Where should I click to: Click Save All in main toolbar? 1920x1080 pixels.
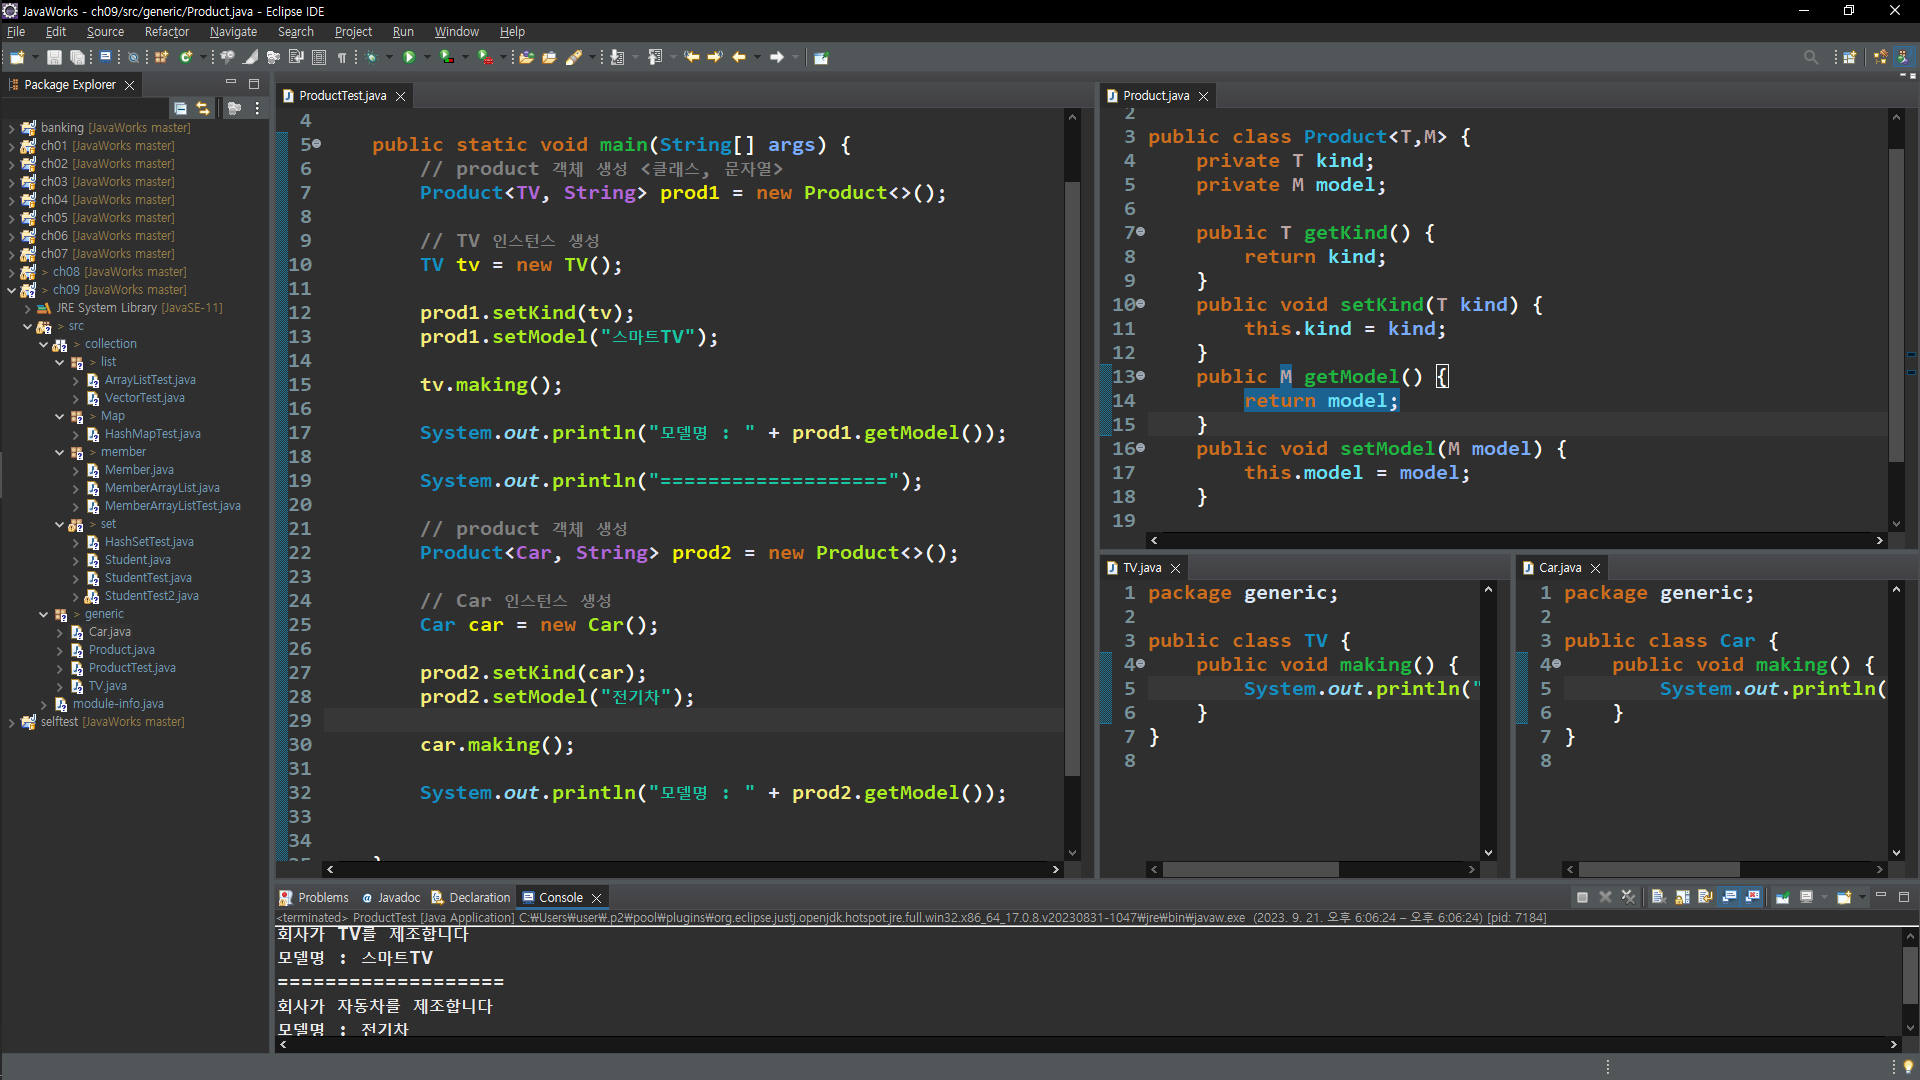coord(76,57)
